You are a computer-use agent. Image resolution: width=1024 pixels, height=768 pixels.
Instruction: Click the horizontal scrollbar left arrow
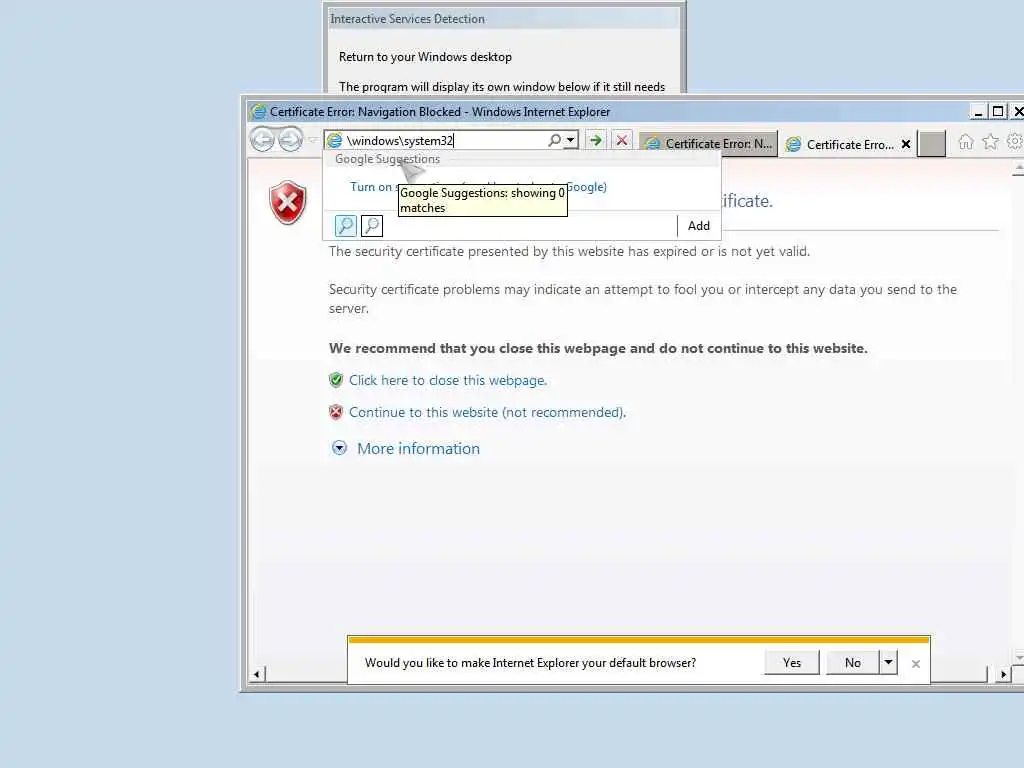coord(257,674)
